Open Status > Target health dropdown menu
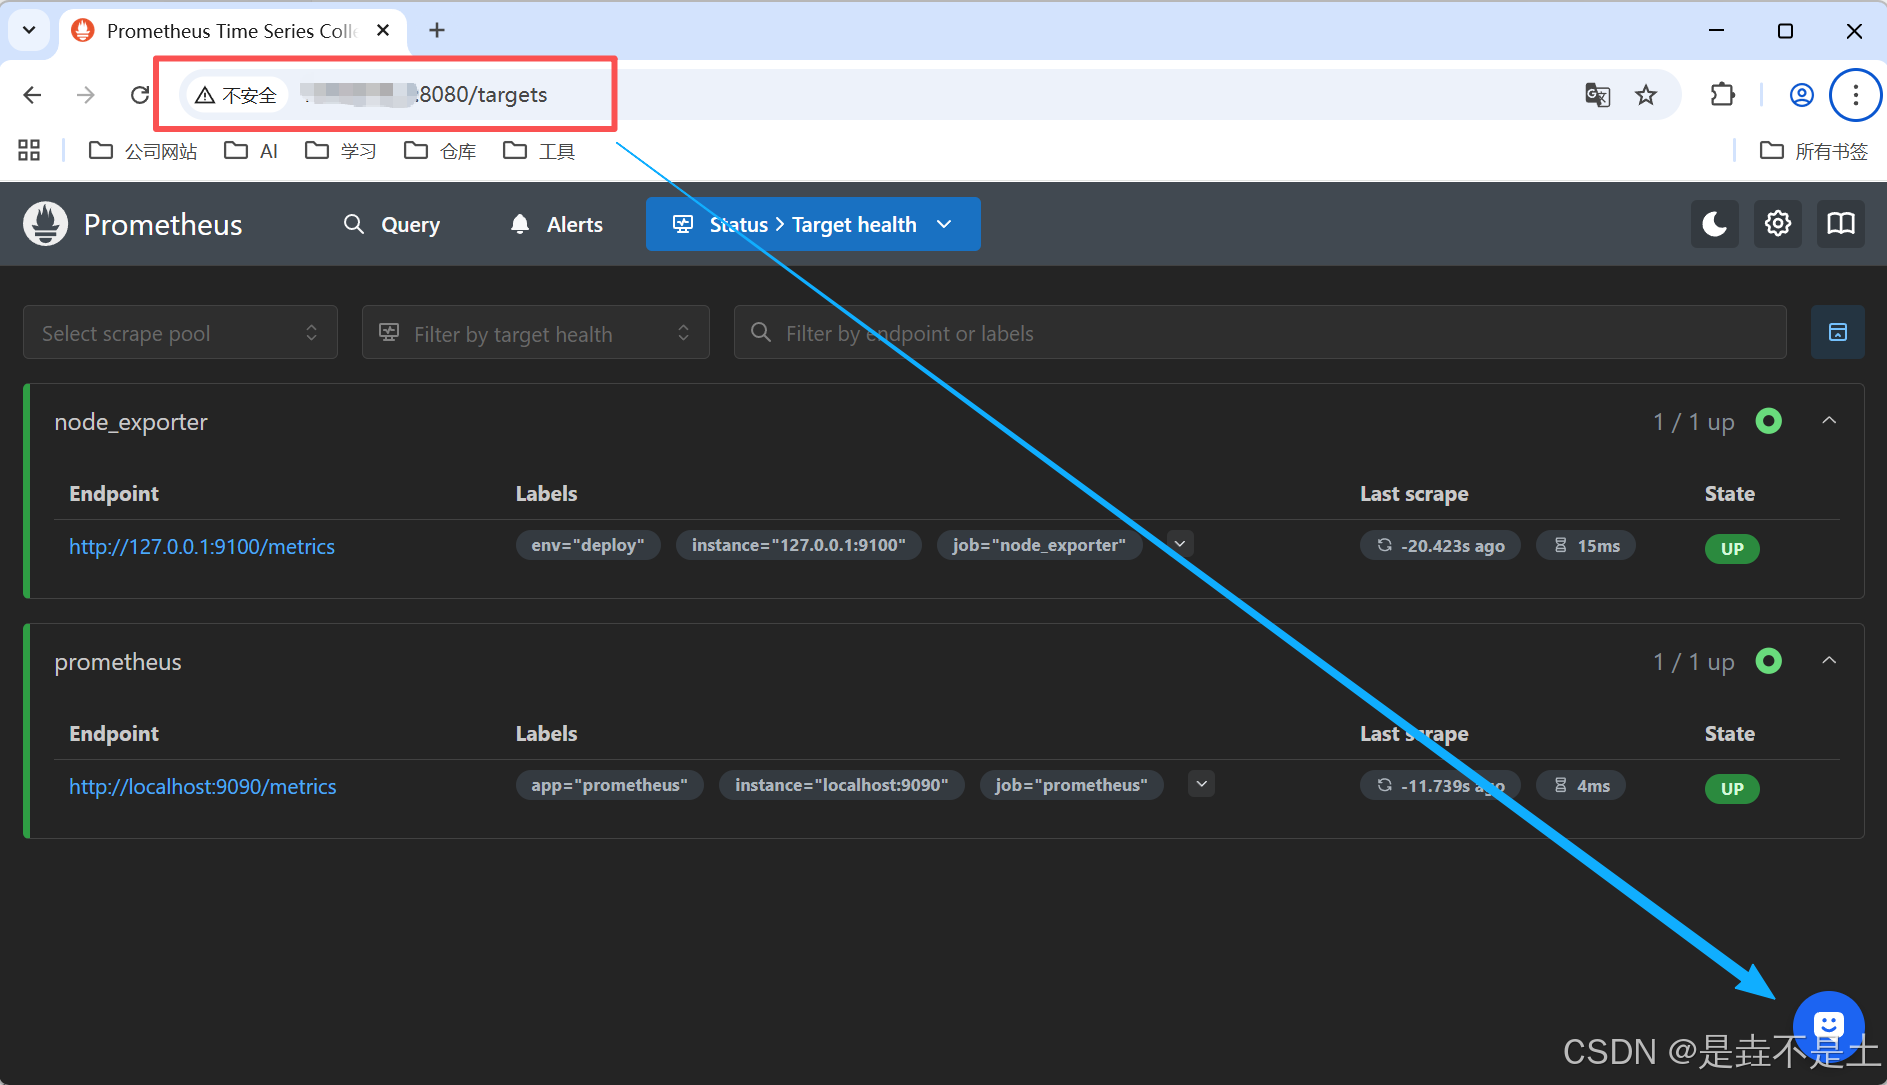 point(813,224)
